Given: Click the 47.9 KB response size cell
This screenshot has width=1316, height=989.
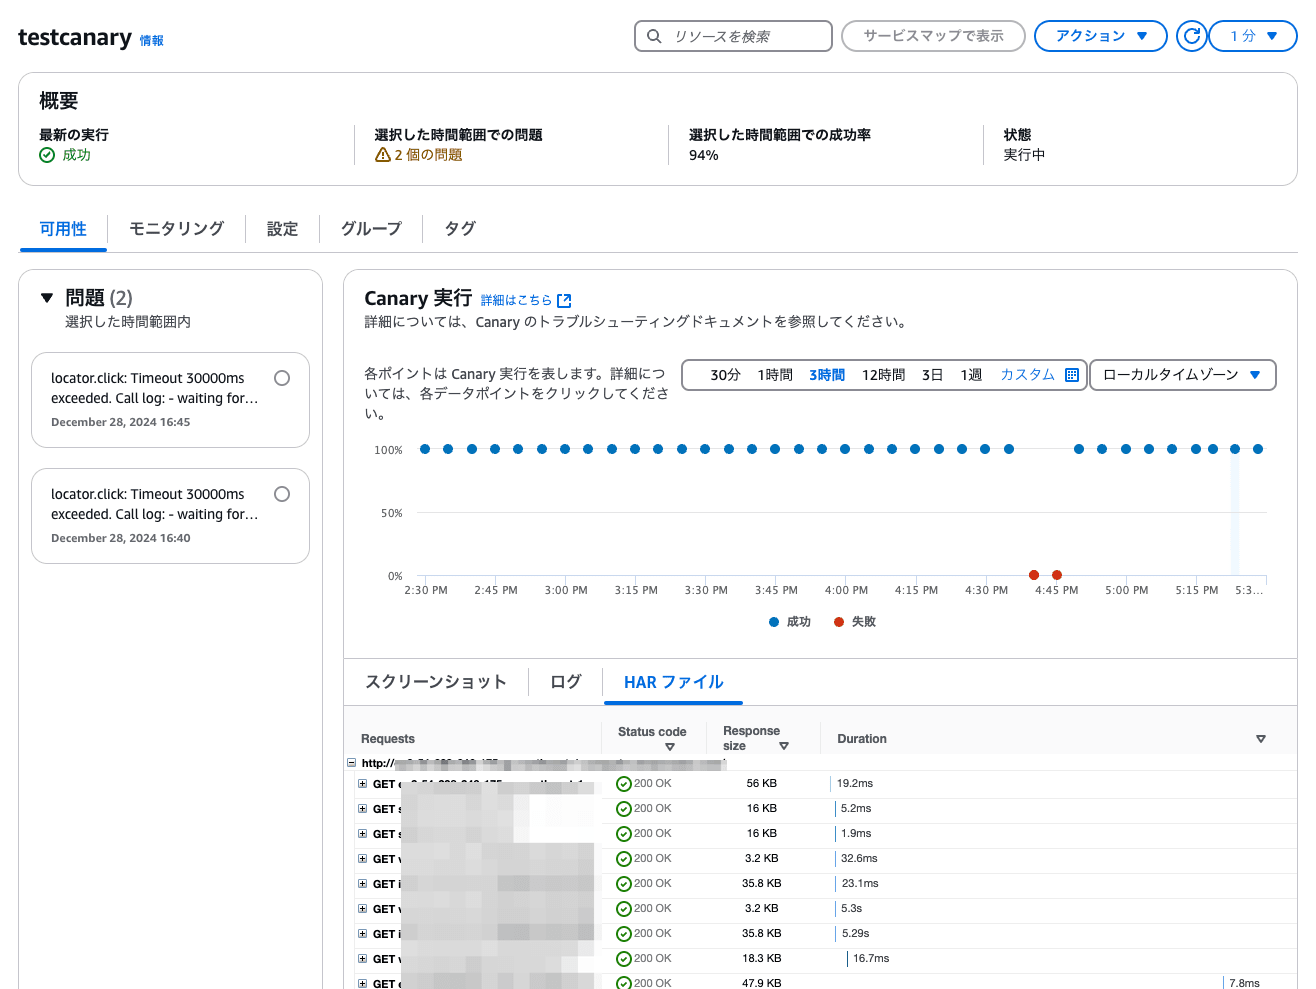Looking at the screenshot, I should tap(761, 983).
